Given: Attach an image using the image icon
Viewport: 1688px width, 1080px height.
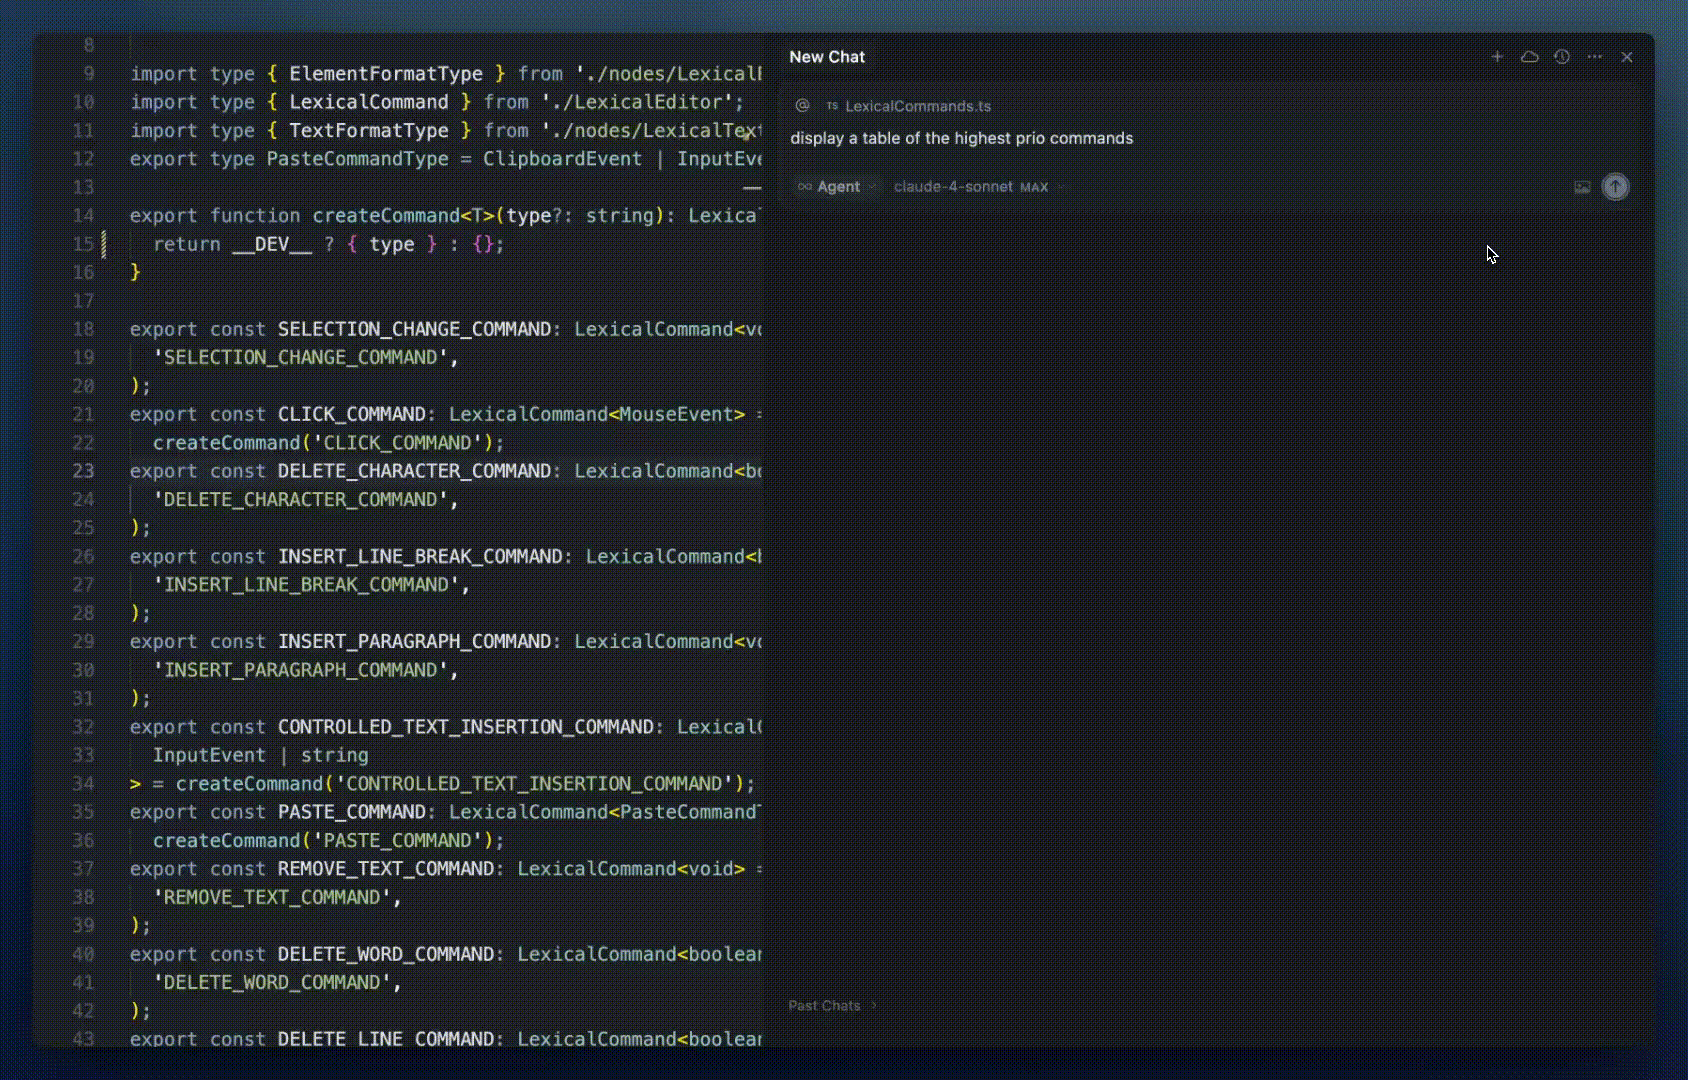Looking at the screenshot, I should (x=1581, y=186).
